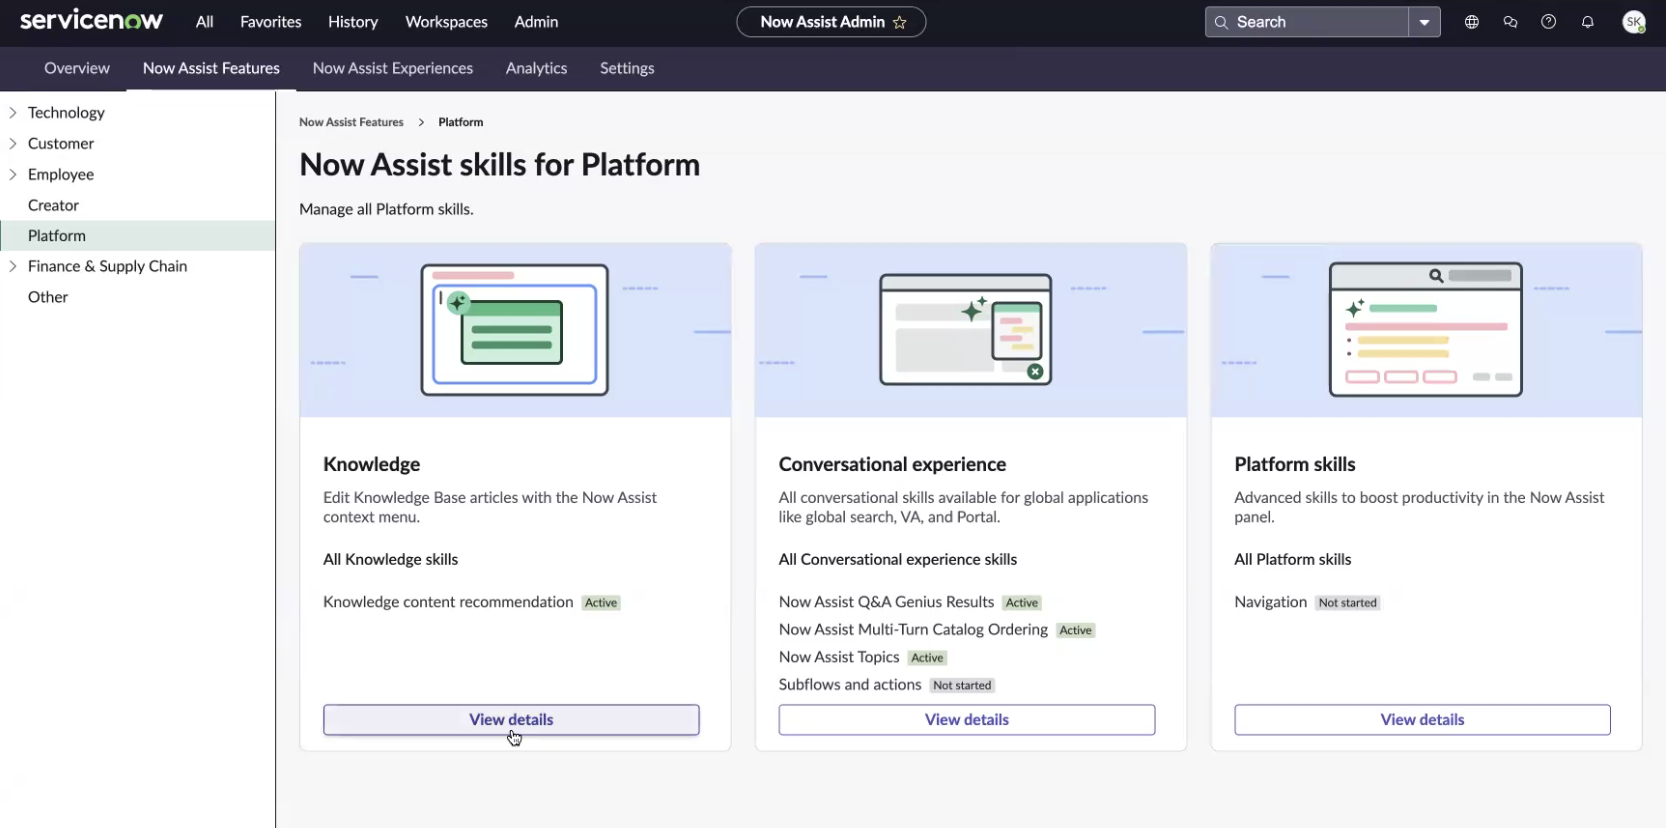The height and width of the screenshot is (828, 1666).
Task: Click Not started badge next to Navigation
Action: (1348, 603)
